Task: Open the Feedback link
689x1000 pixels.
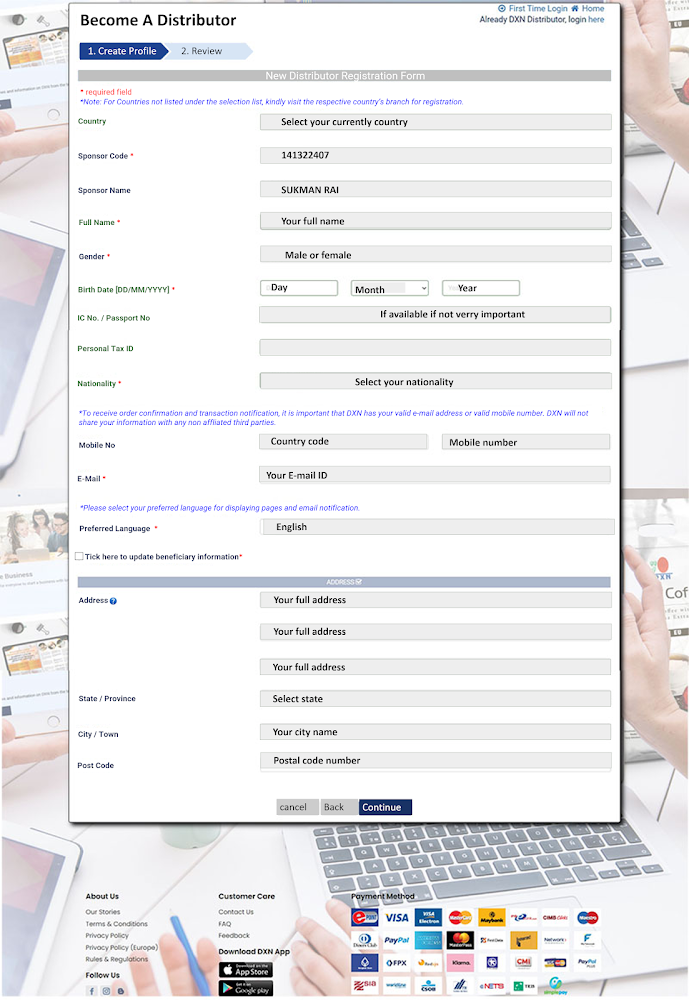Action: tap(234, 936)
